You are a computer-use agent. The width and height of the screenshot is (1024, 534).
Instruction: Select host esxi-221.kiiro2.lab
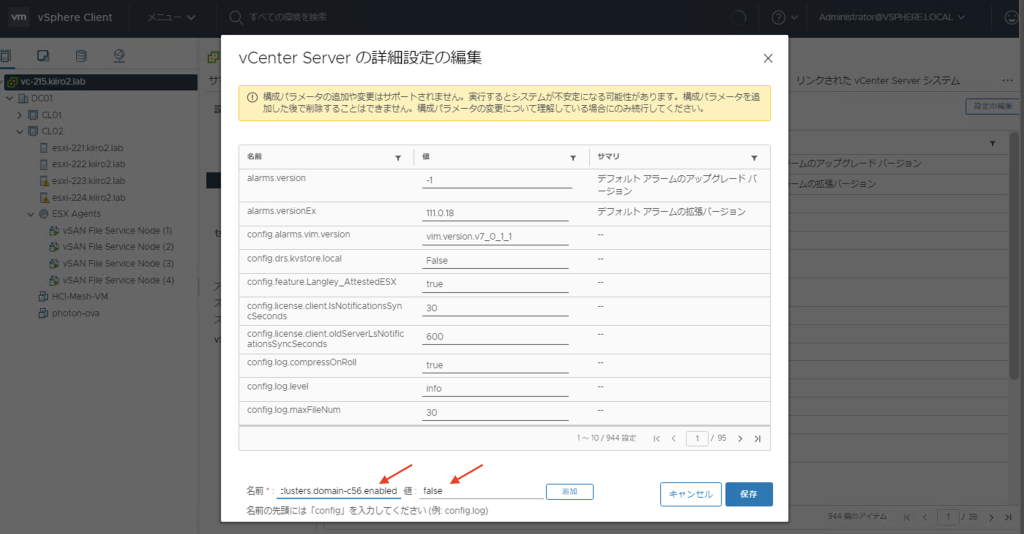coord(88,148)
